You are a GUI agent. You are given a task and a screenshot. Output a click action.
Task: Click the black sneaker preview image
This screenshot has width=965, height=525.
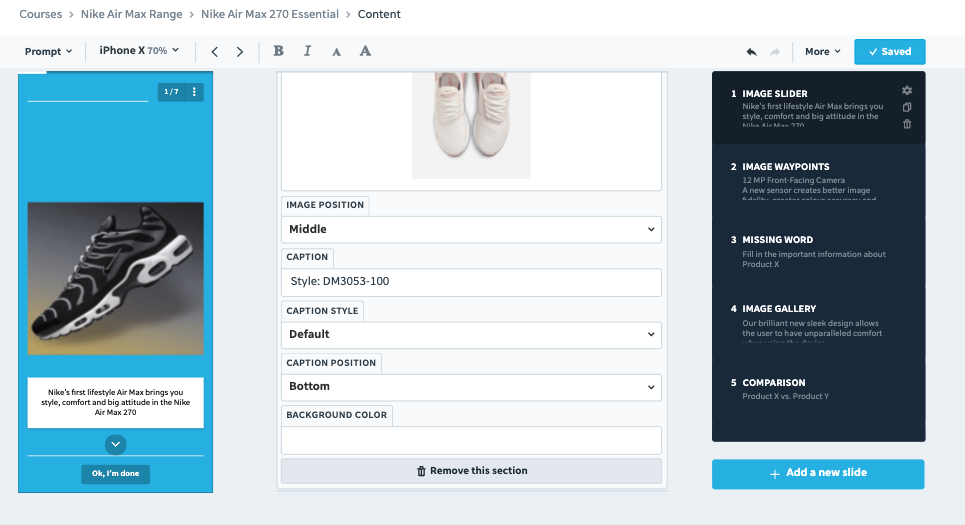pyautogui.click(x=116, y=278)
